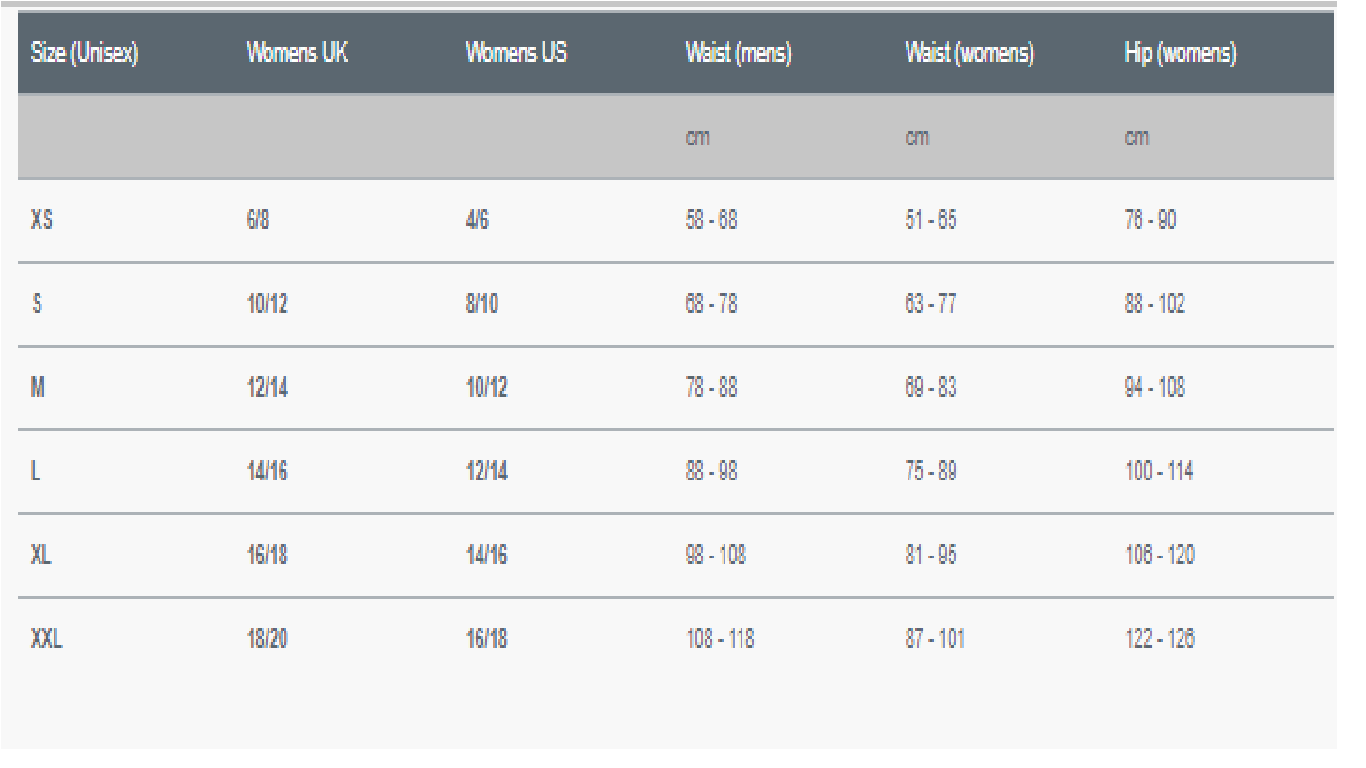Click the 6/8 Womens UK cell
This screenshot has height=768, width=1366.
click(x=258, y=221)
